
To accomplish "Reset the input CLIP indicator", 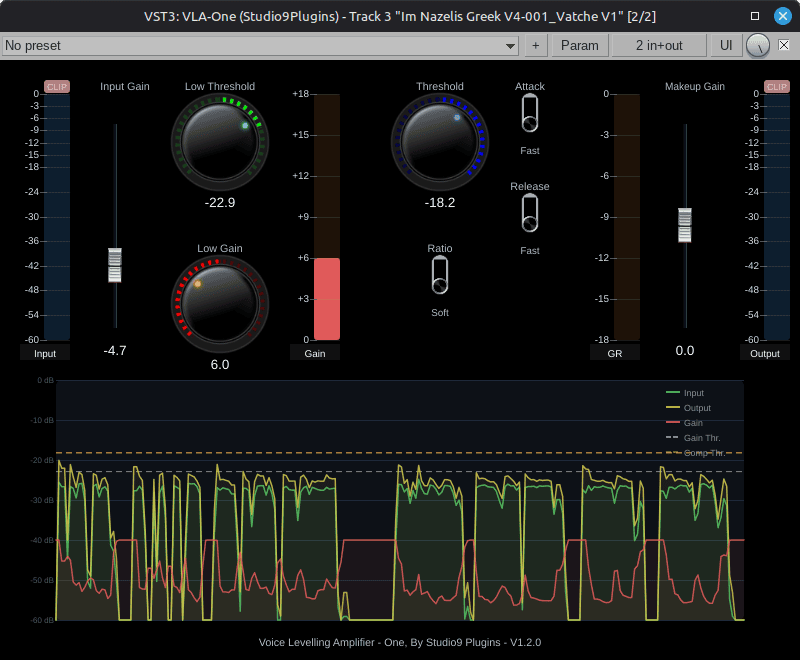I will pyautogui.click(x=57, y=87).
